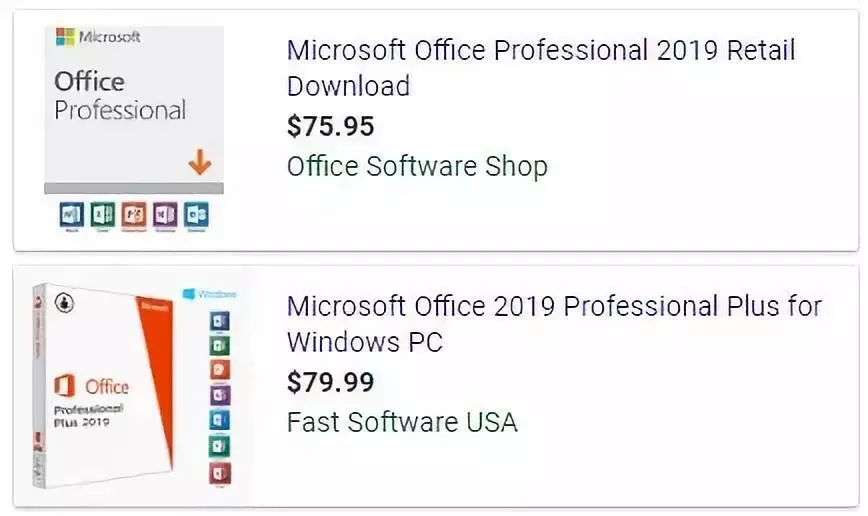Click the four-color Microsoft logo in first listing
The image size is (868, 516).
pyautogui.click(x=65, y=38)
